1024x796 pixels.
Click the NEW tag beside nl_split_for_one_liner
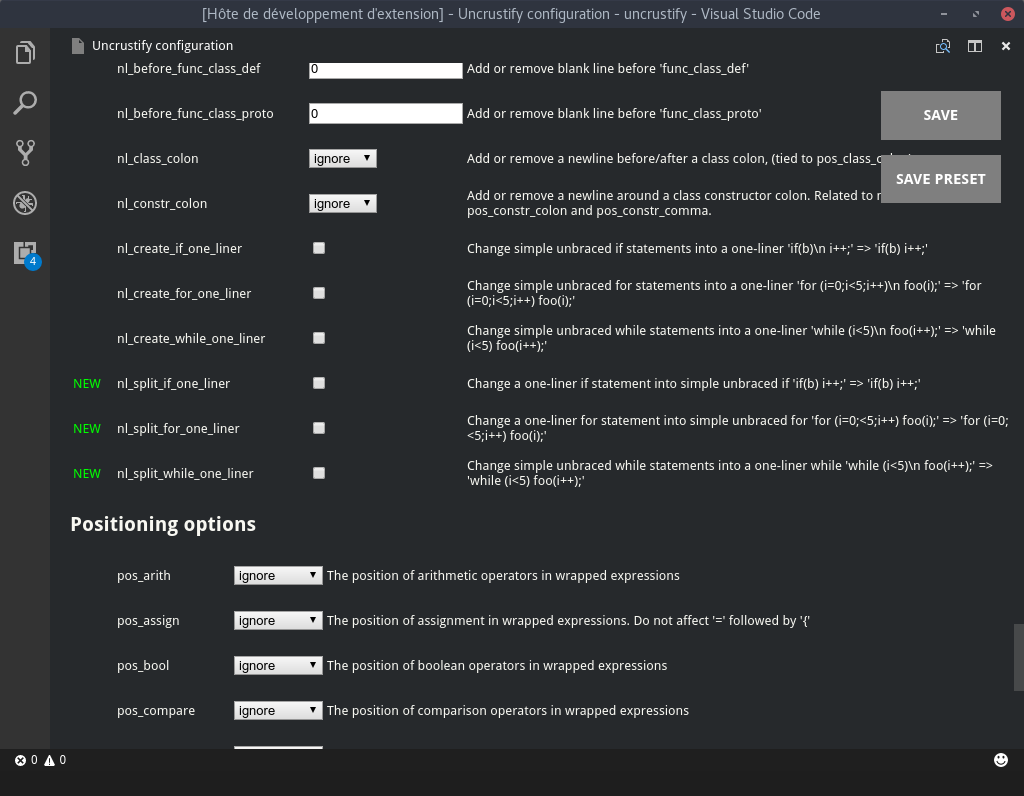[87, 429]
